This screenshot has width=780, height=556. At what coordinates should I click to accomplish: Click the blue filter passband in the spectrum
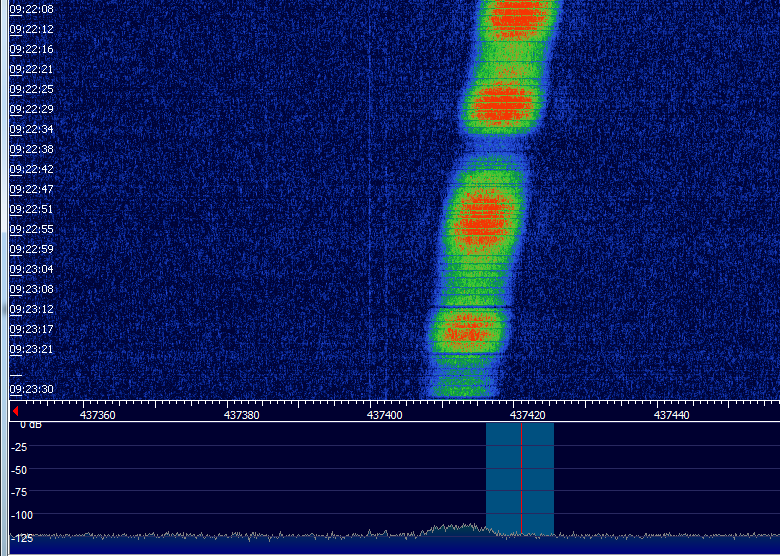coord(520,478)
